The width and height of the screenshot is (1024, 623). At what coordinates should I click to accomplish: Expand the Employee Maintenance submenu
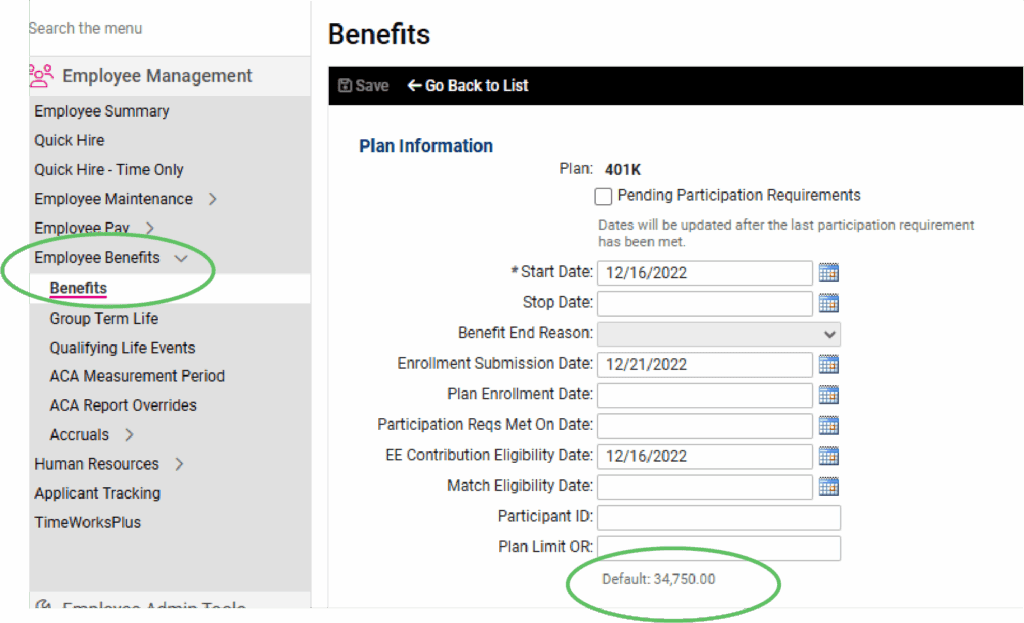pyautogui.click(x=212, y=199)
